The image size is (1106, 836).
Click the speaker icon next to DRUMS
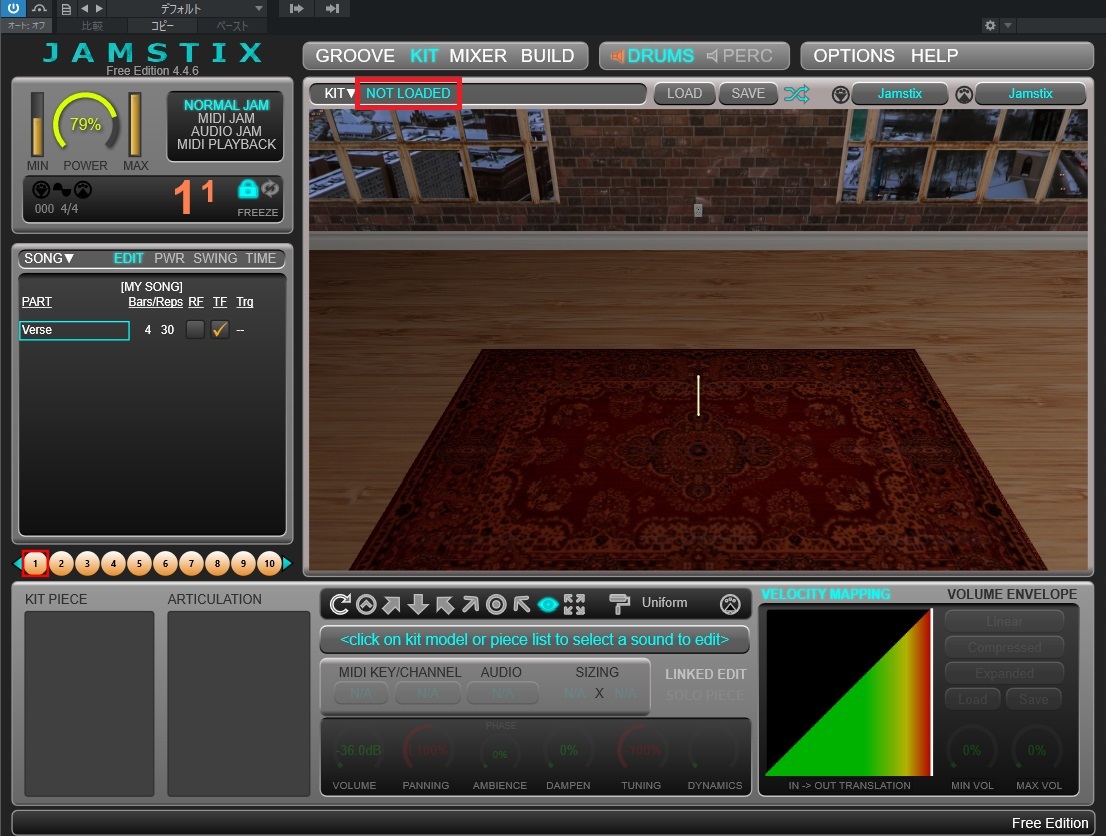(617, 56)
